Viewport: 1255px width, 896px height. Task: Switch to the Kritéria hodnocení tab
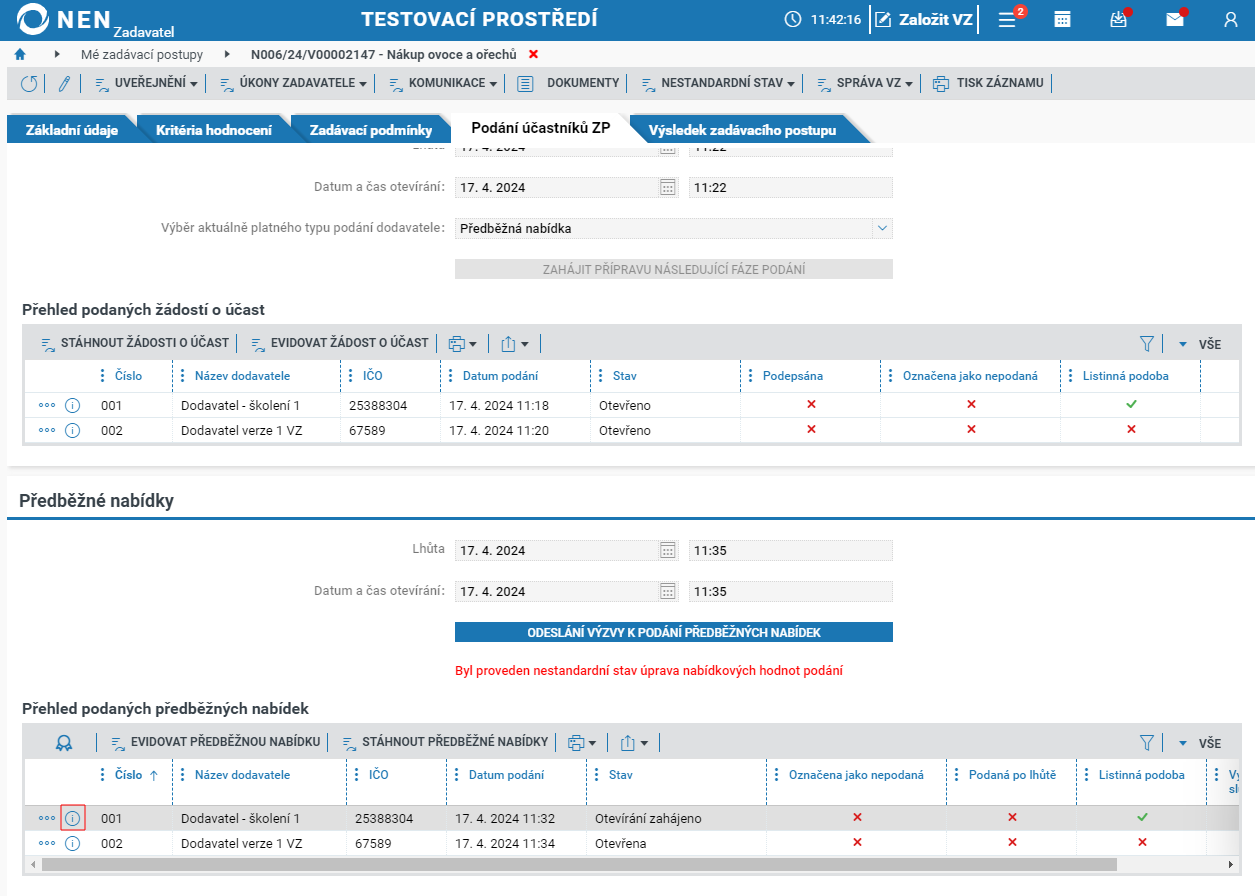point(214,130)
